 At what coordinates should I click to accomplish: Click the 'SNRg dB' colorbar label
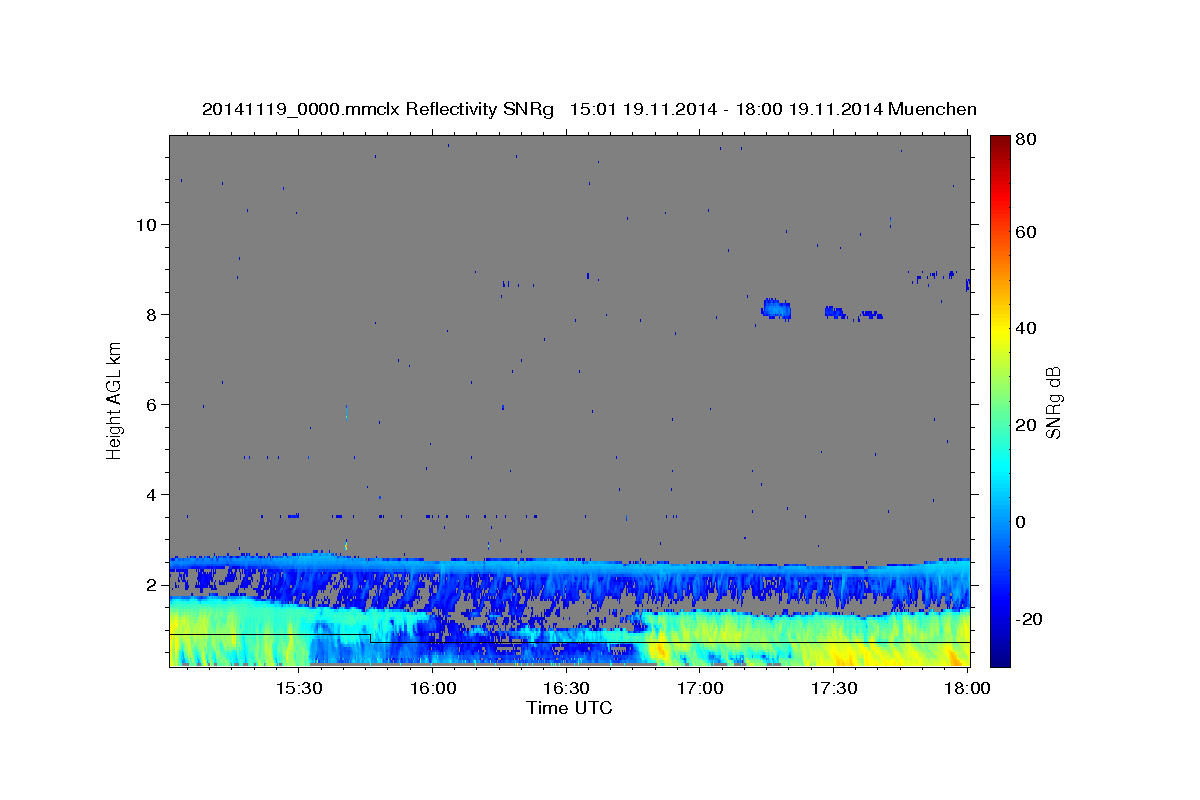click(x=1053, y=402)
